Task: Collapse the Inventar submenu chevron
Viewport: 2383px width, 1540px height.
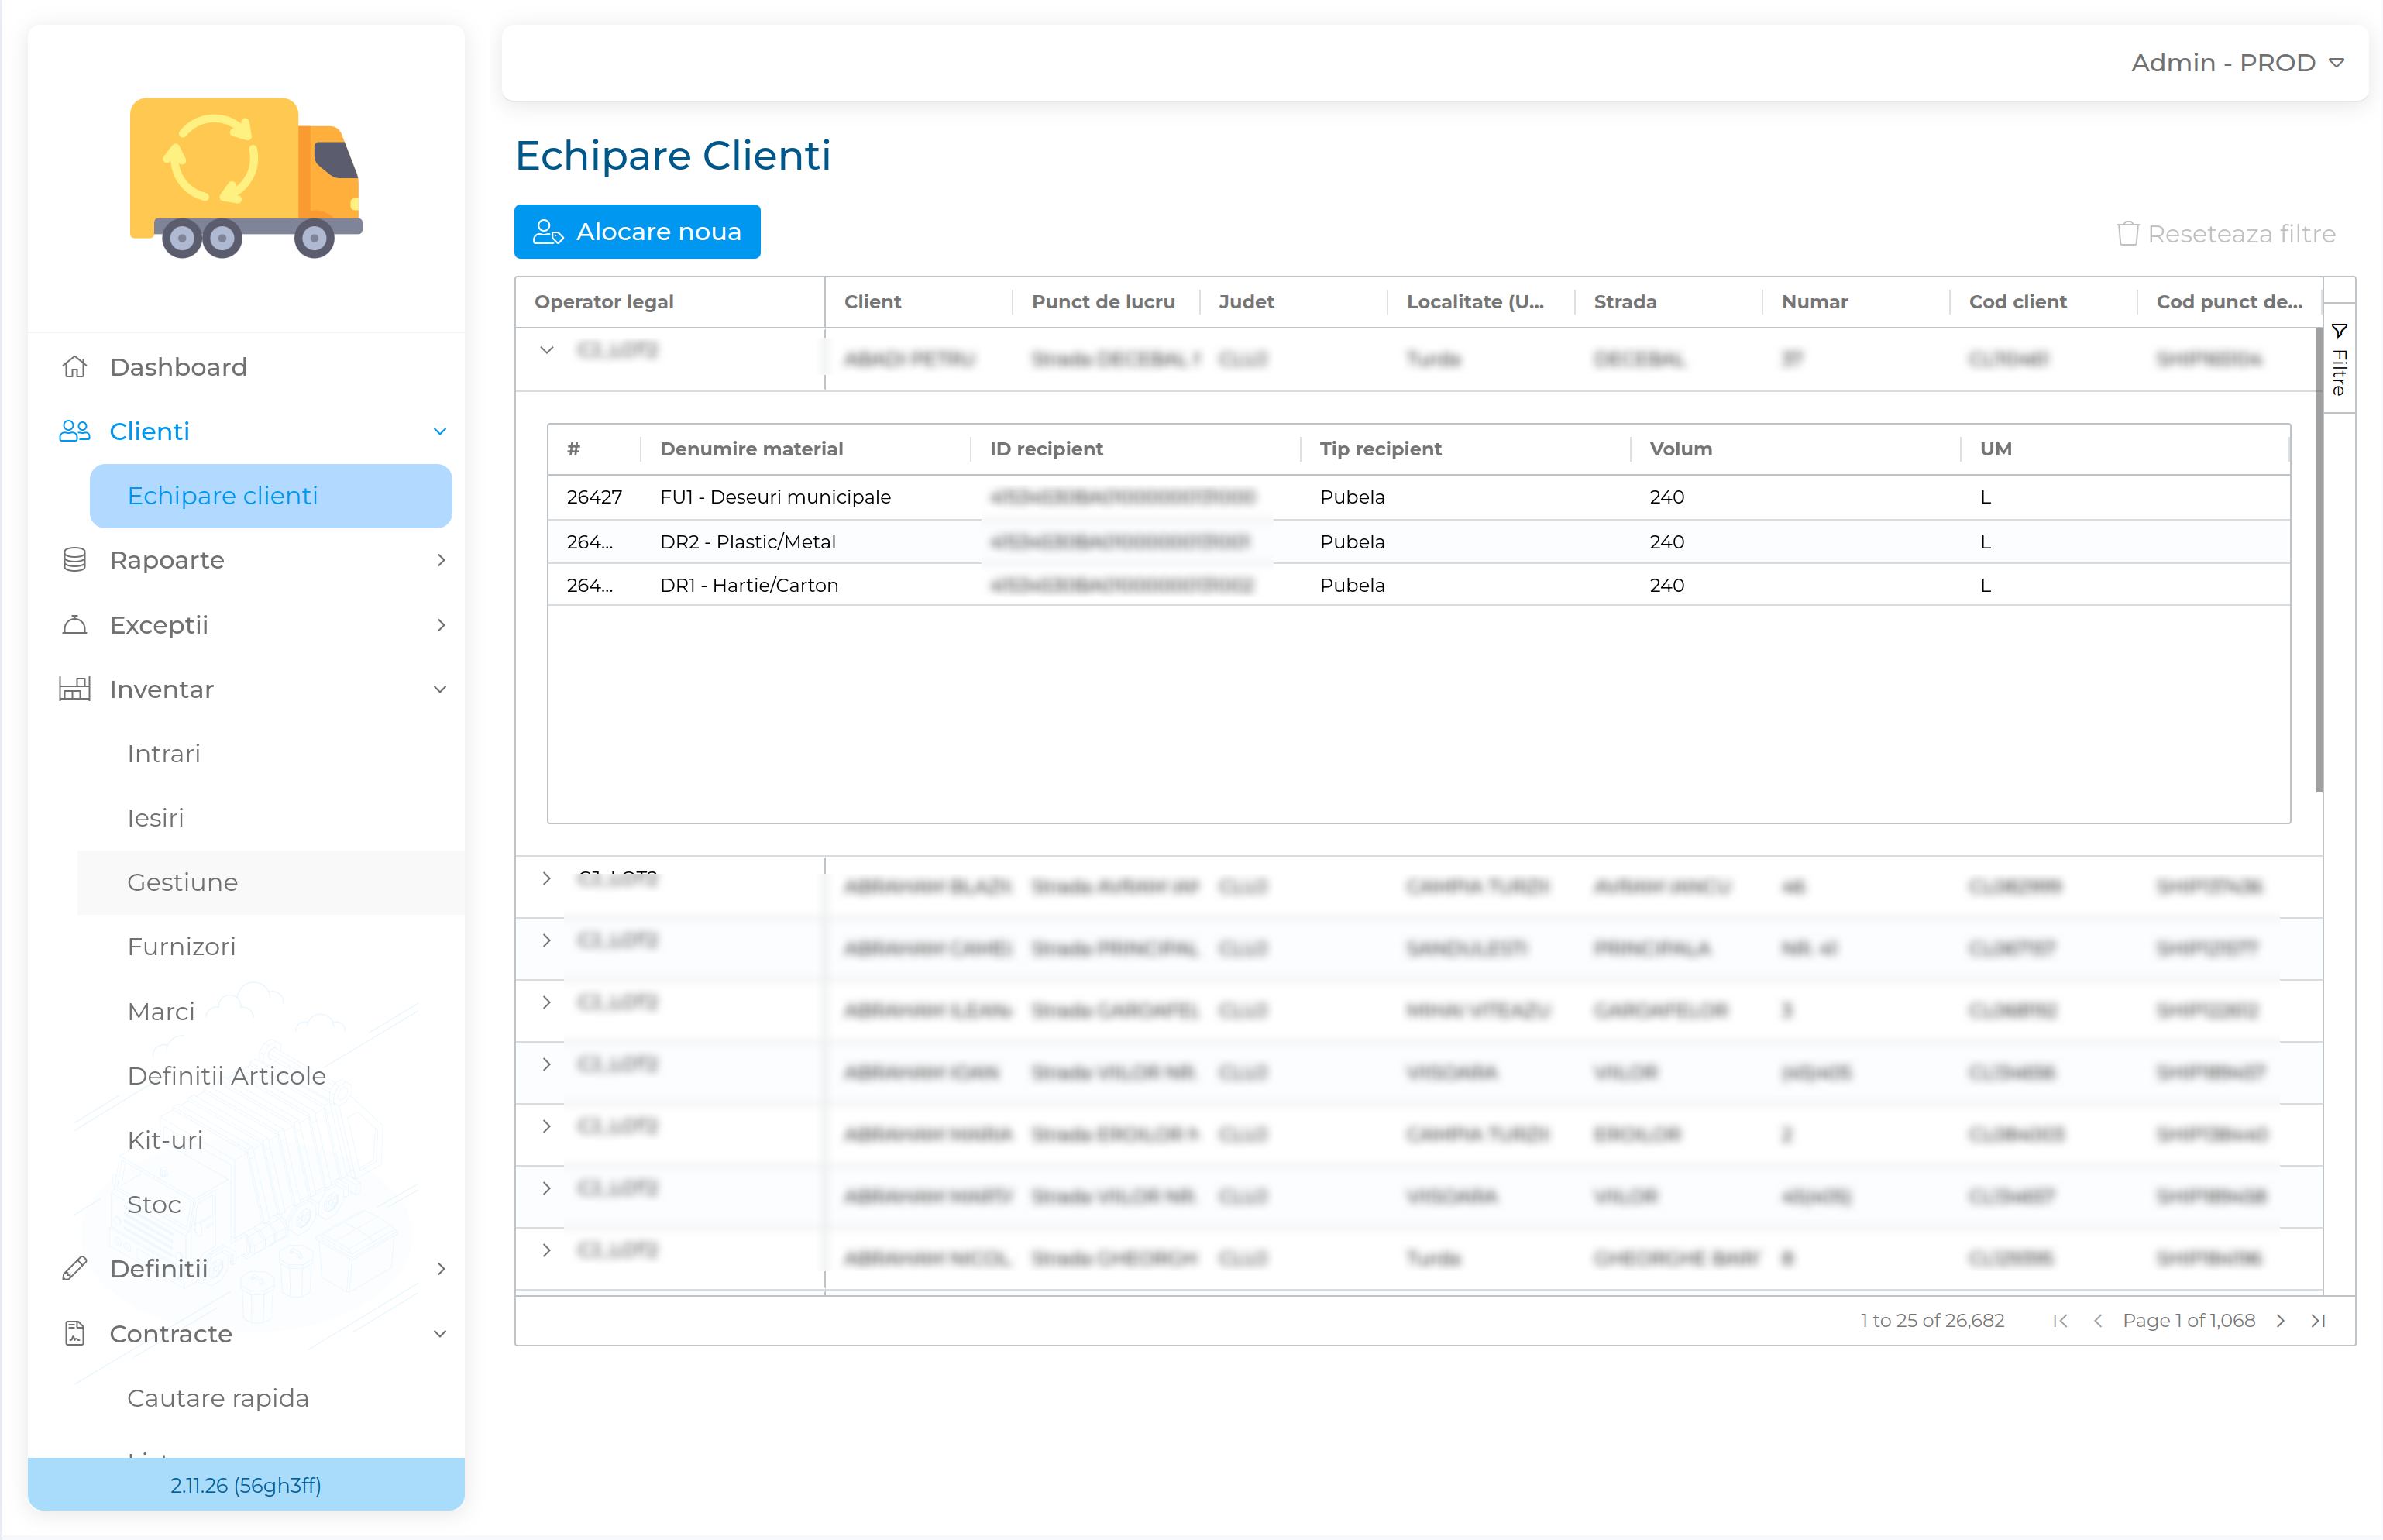Action: pos(440,689)
